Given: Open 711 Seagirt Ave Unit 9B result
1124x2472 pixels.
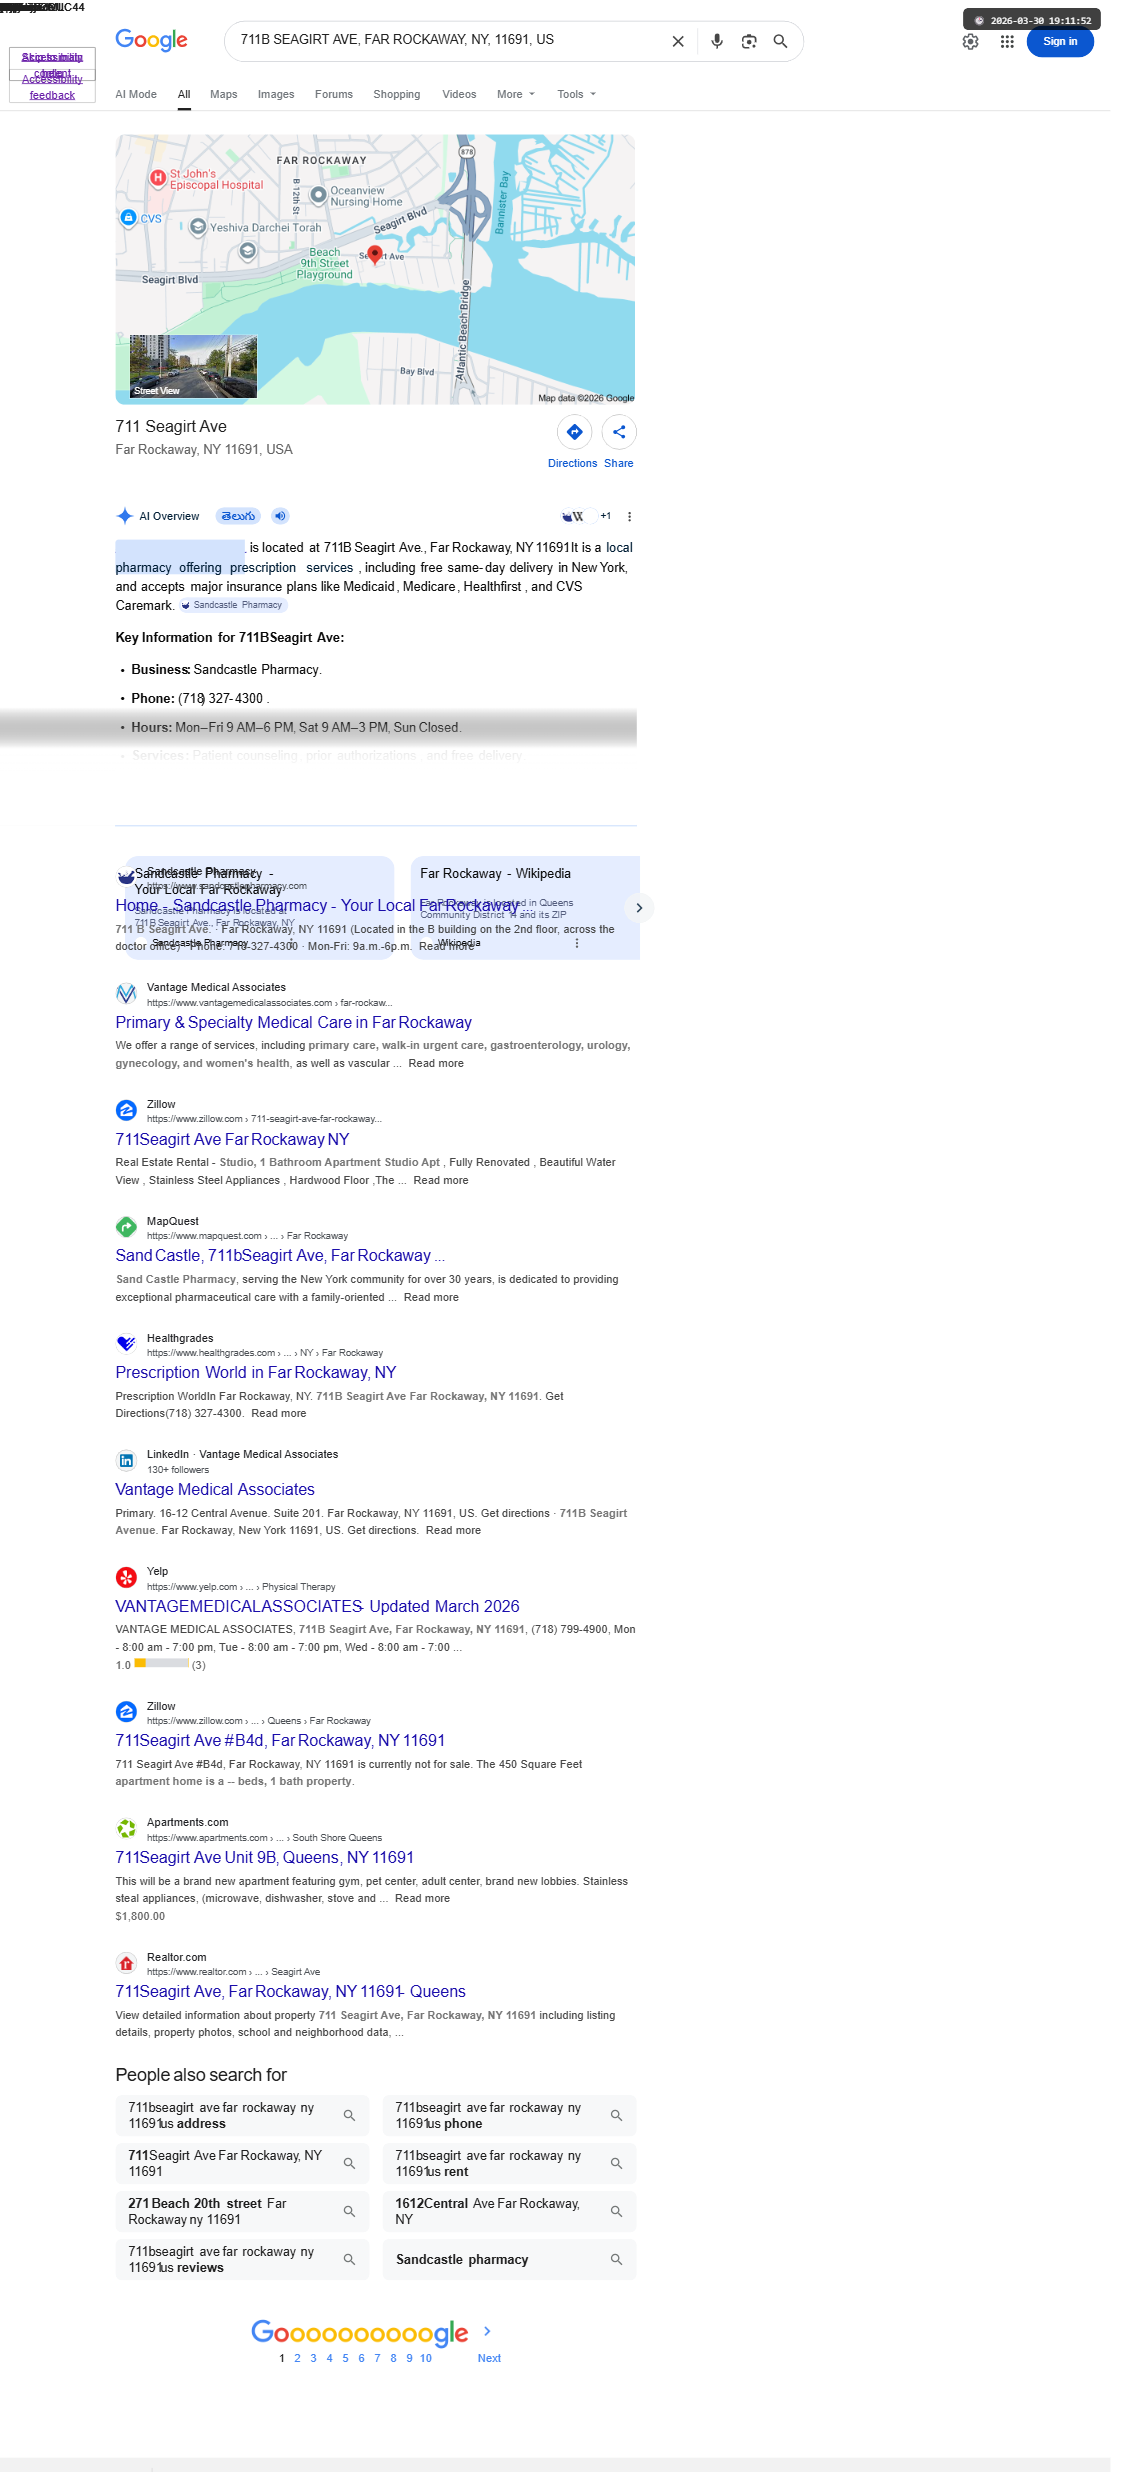Looking at the screenshot, I should (x=264, y=1857).
